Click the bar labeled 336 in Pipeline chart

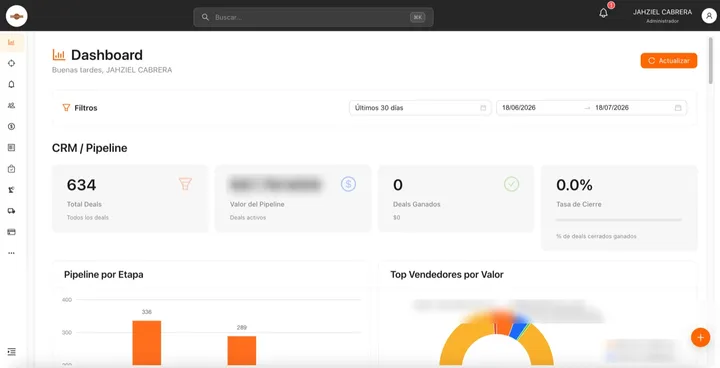[146, 343]
